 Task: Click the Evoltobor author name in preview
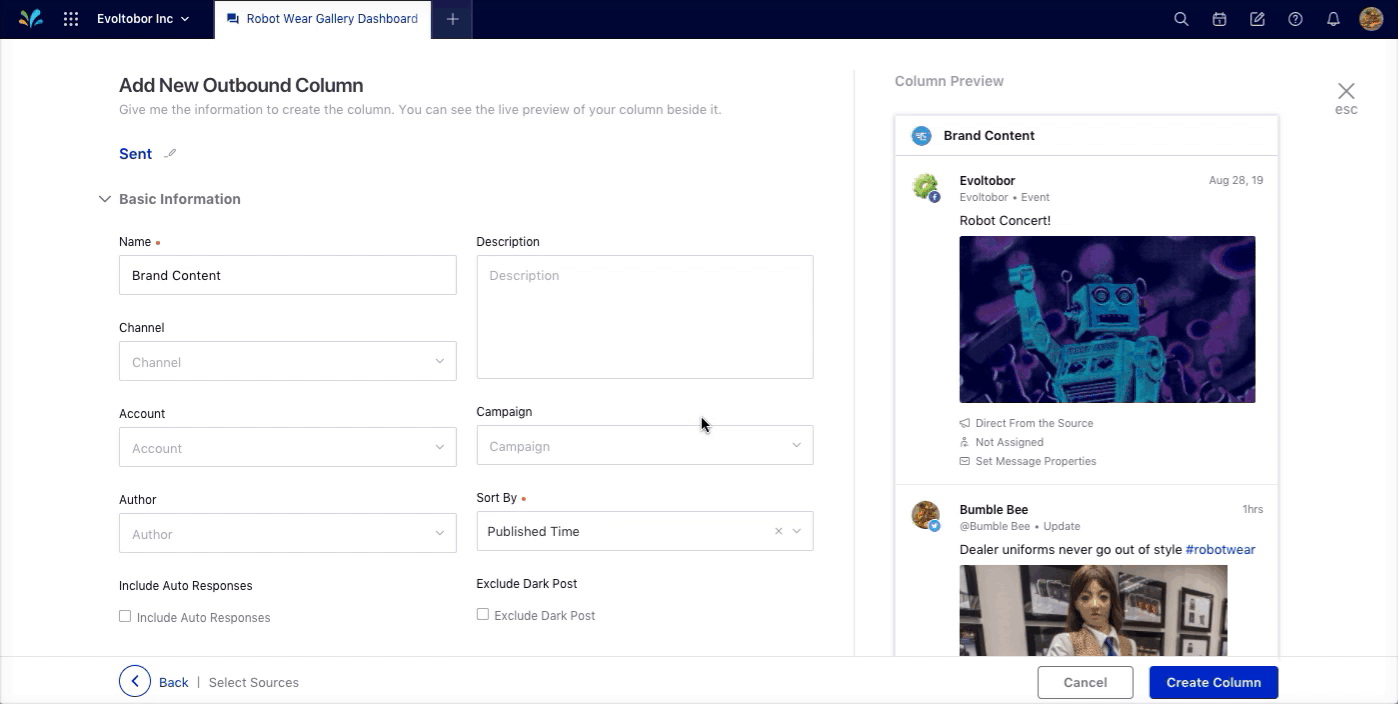pos(987,181)
